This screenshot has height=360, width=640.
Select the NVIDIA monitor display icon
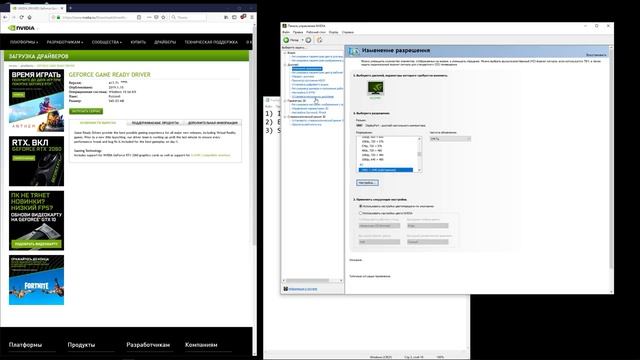coord(375,88)
